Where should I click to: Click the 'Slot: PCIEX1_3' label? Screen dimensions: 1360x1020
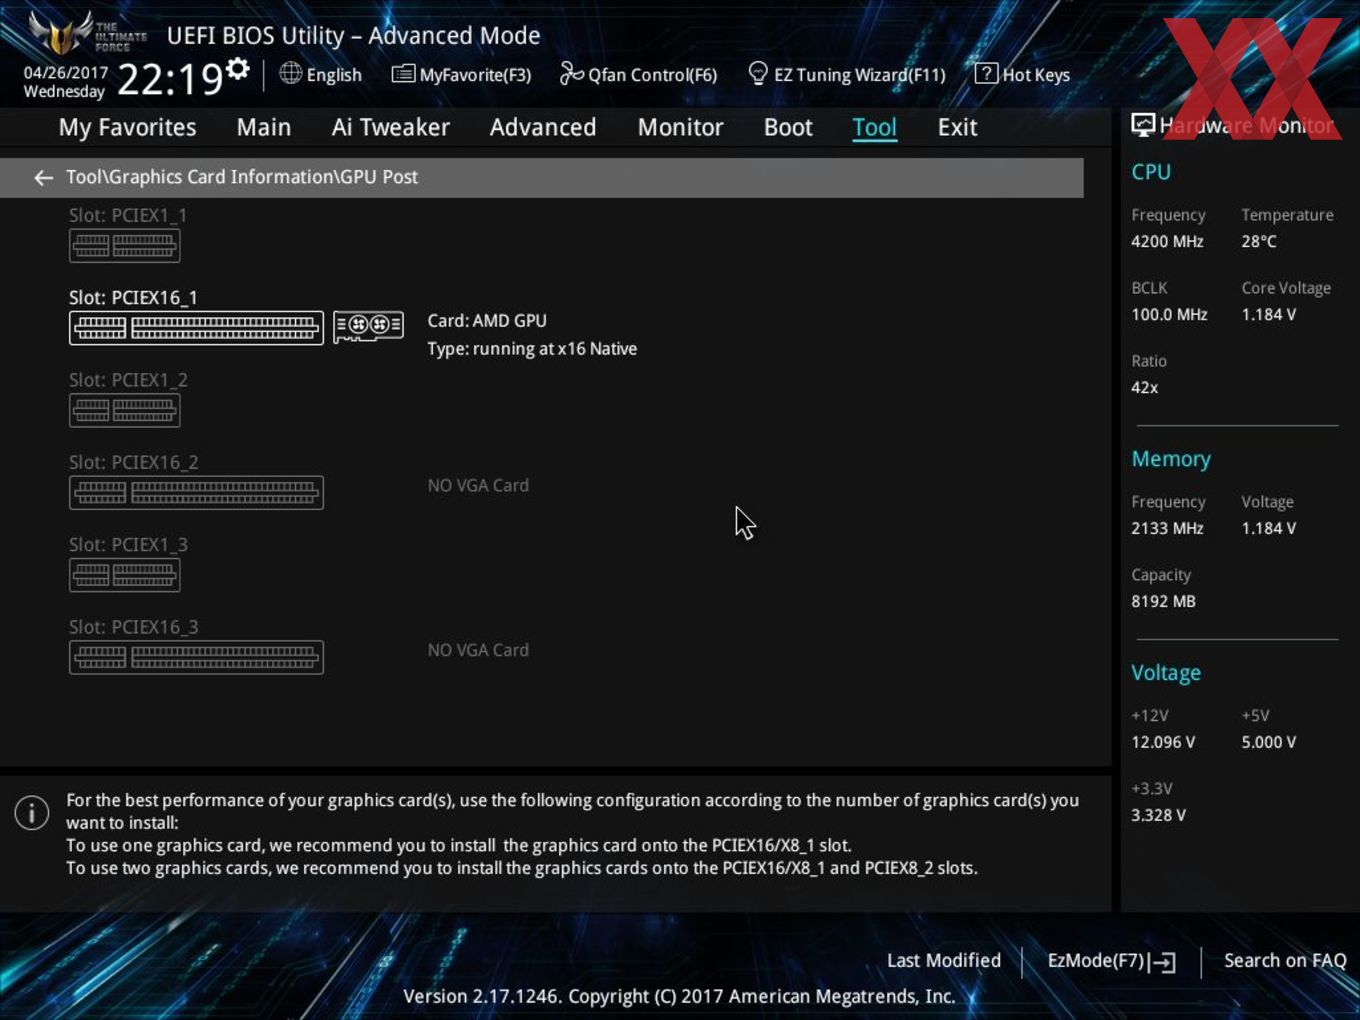coord(128,545)
